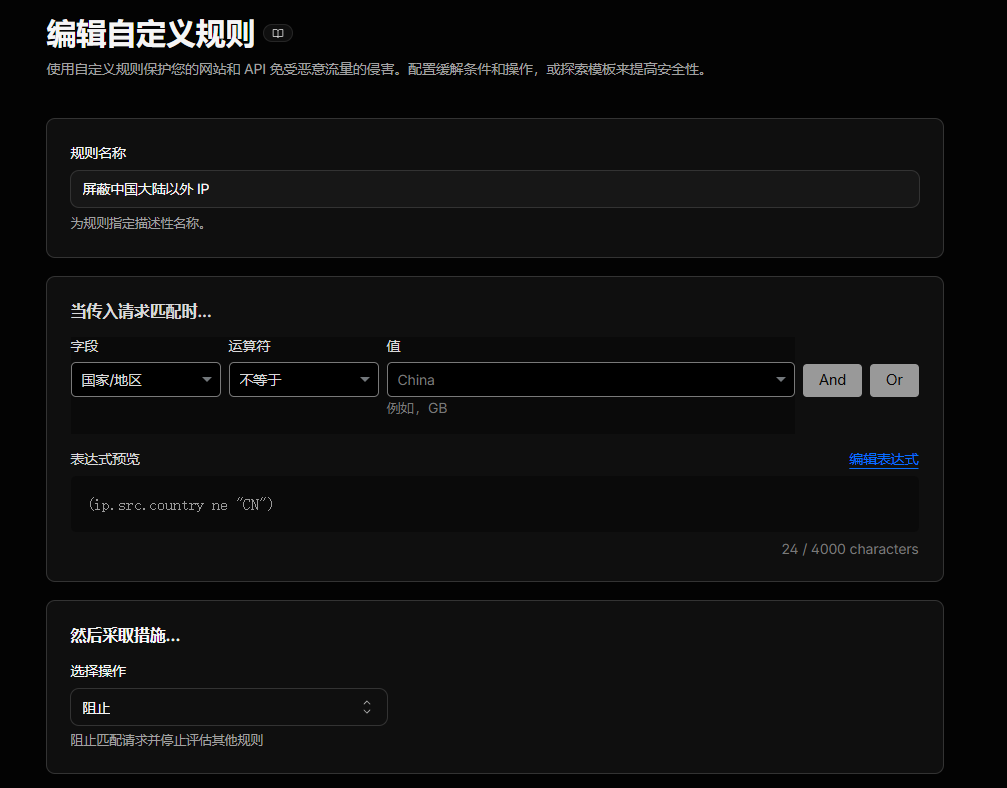Click the 然后采取措施 heading

[x=125, y=636]
